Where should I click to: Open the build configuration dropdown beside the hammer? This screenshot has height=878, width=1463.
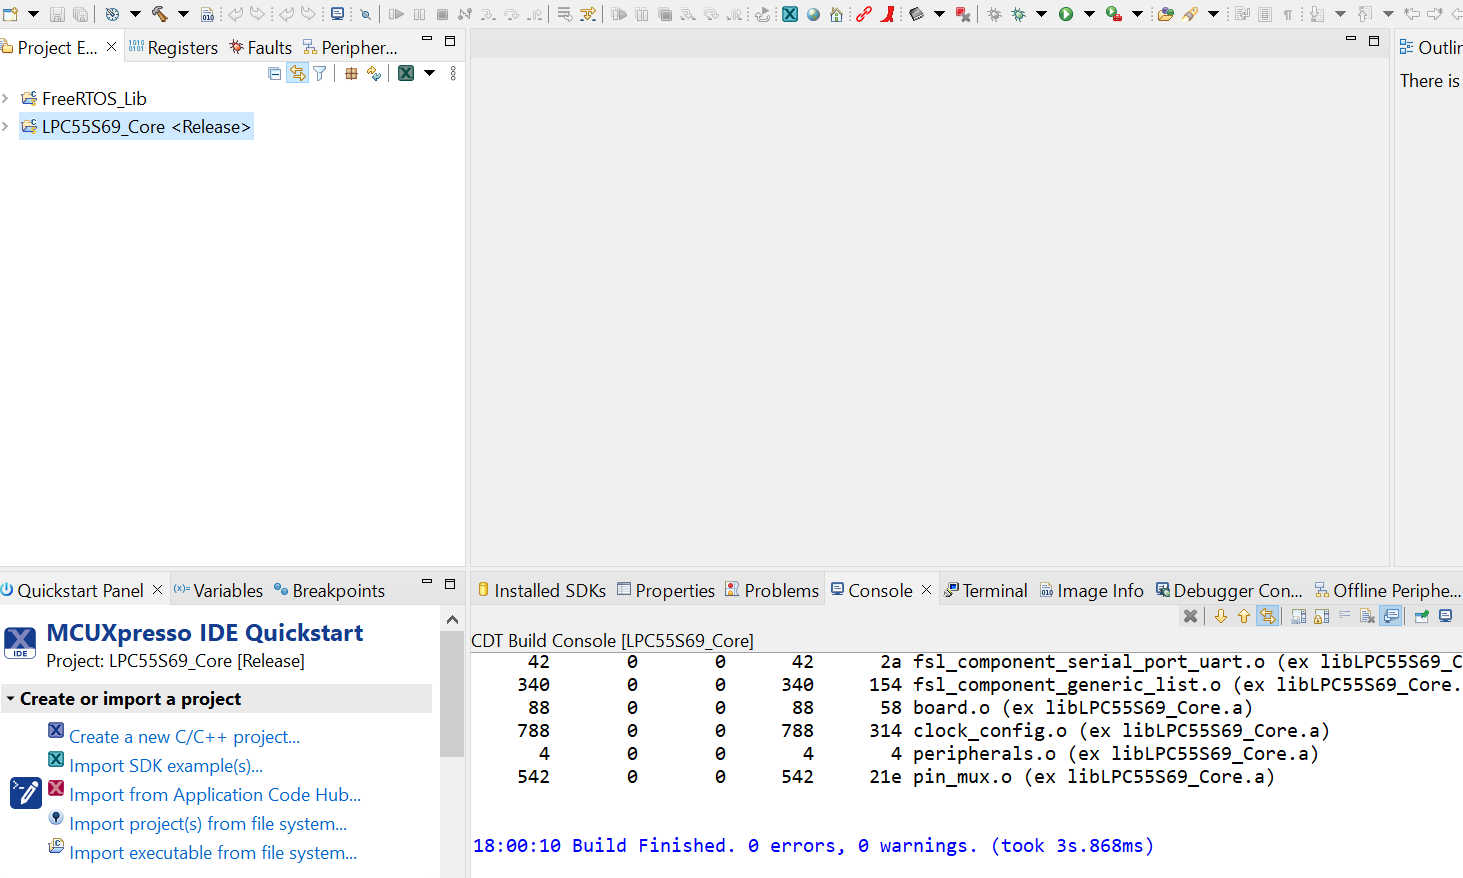(184, 14)
